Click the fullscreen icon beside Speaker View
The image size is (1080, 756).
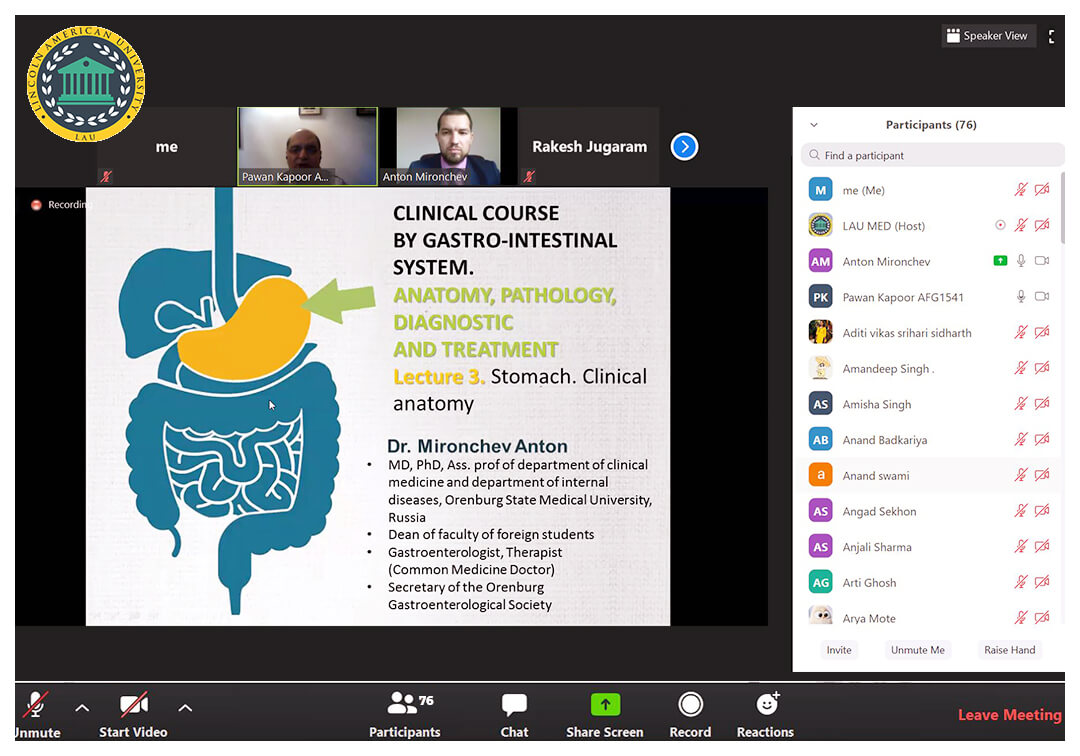click(x=1051, y=36)
